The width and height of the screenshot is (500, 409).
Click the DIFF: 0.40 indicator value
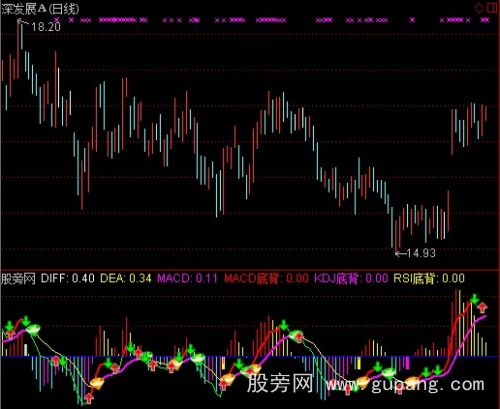[x=68, y=278]
